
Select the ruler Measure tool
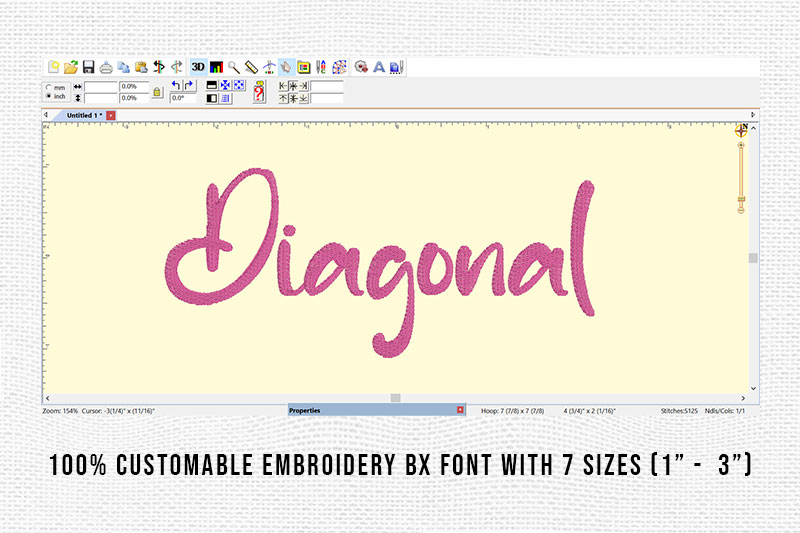coord(252,67)
